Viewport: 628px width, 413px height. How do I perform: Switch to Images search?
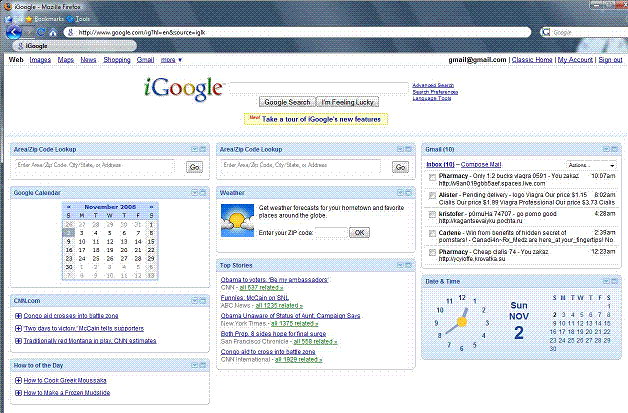click(40, 60)
